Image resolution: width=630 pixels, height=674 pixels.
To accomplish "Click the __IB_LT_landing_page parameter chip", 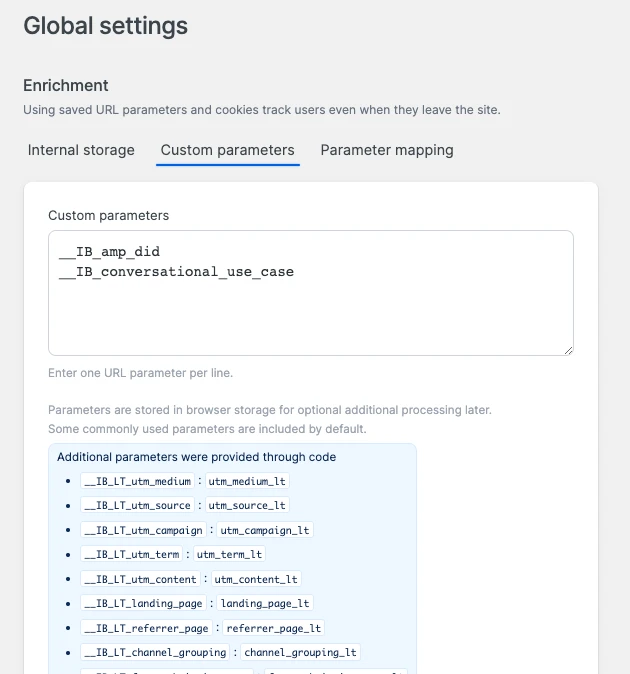I will pos(143,603).
